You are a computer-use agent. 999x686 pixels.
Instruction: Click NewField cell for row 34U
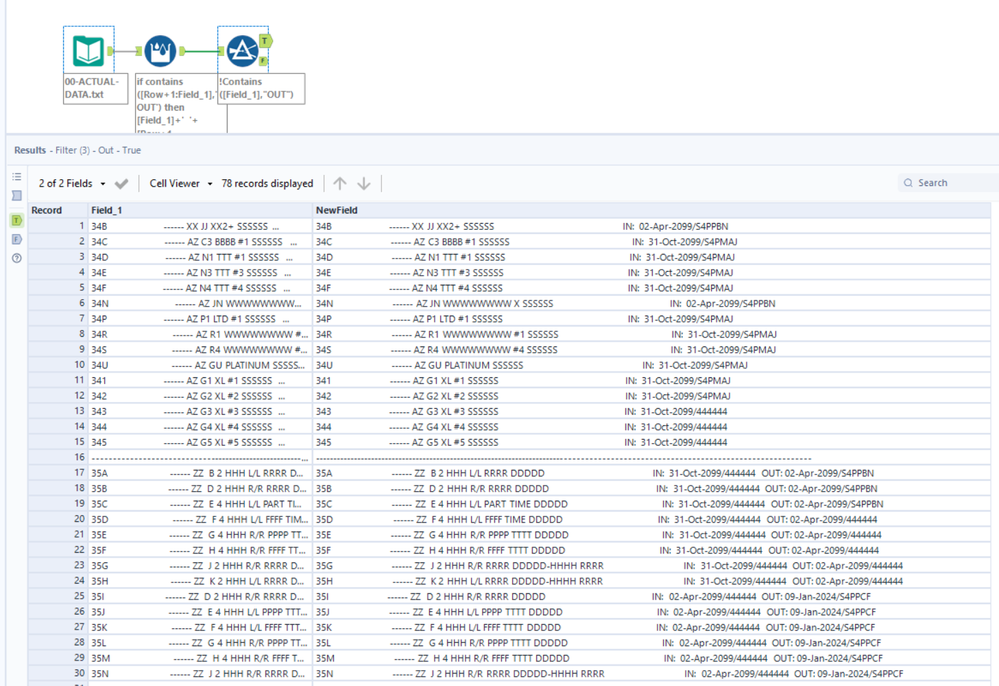click(x=652, y=365)
